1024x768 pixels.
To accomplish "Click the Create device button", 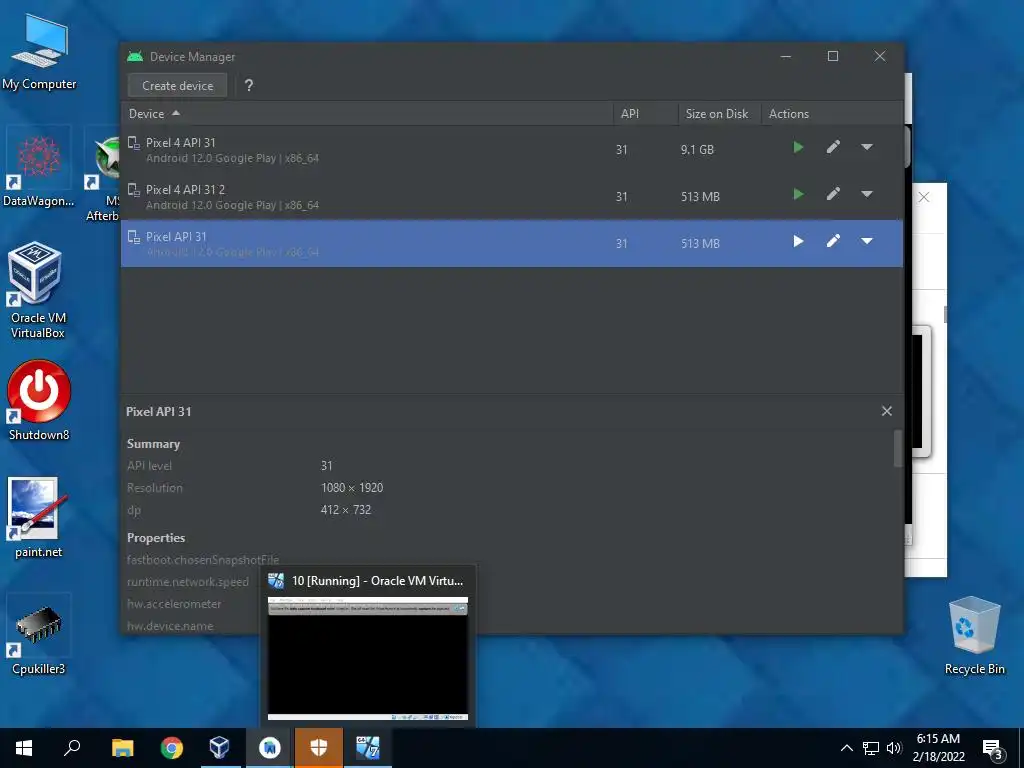I will coord(177,86).
